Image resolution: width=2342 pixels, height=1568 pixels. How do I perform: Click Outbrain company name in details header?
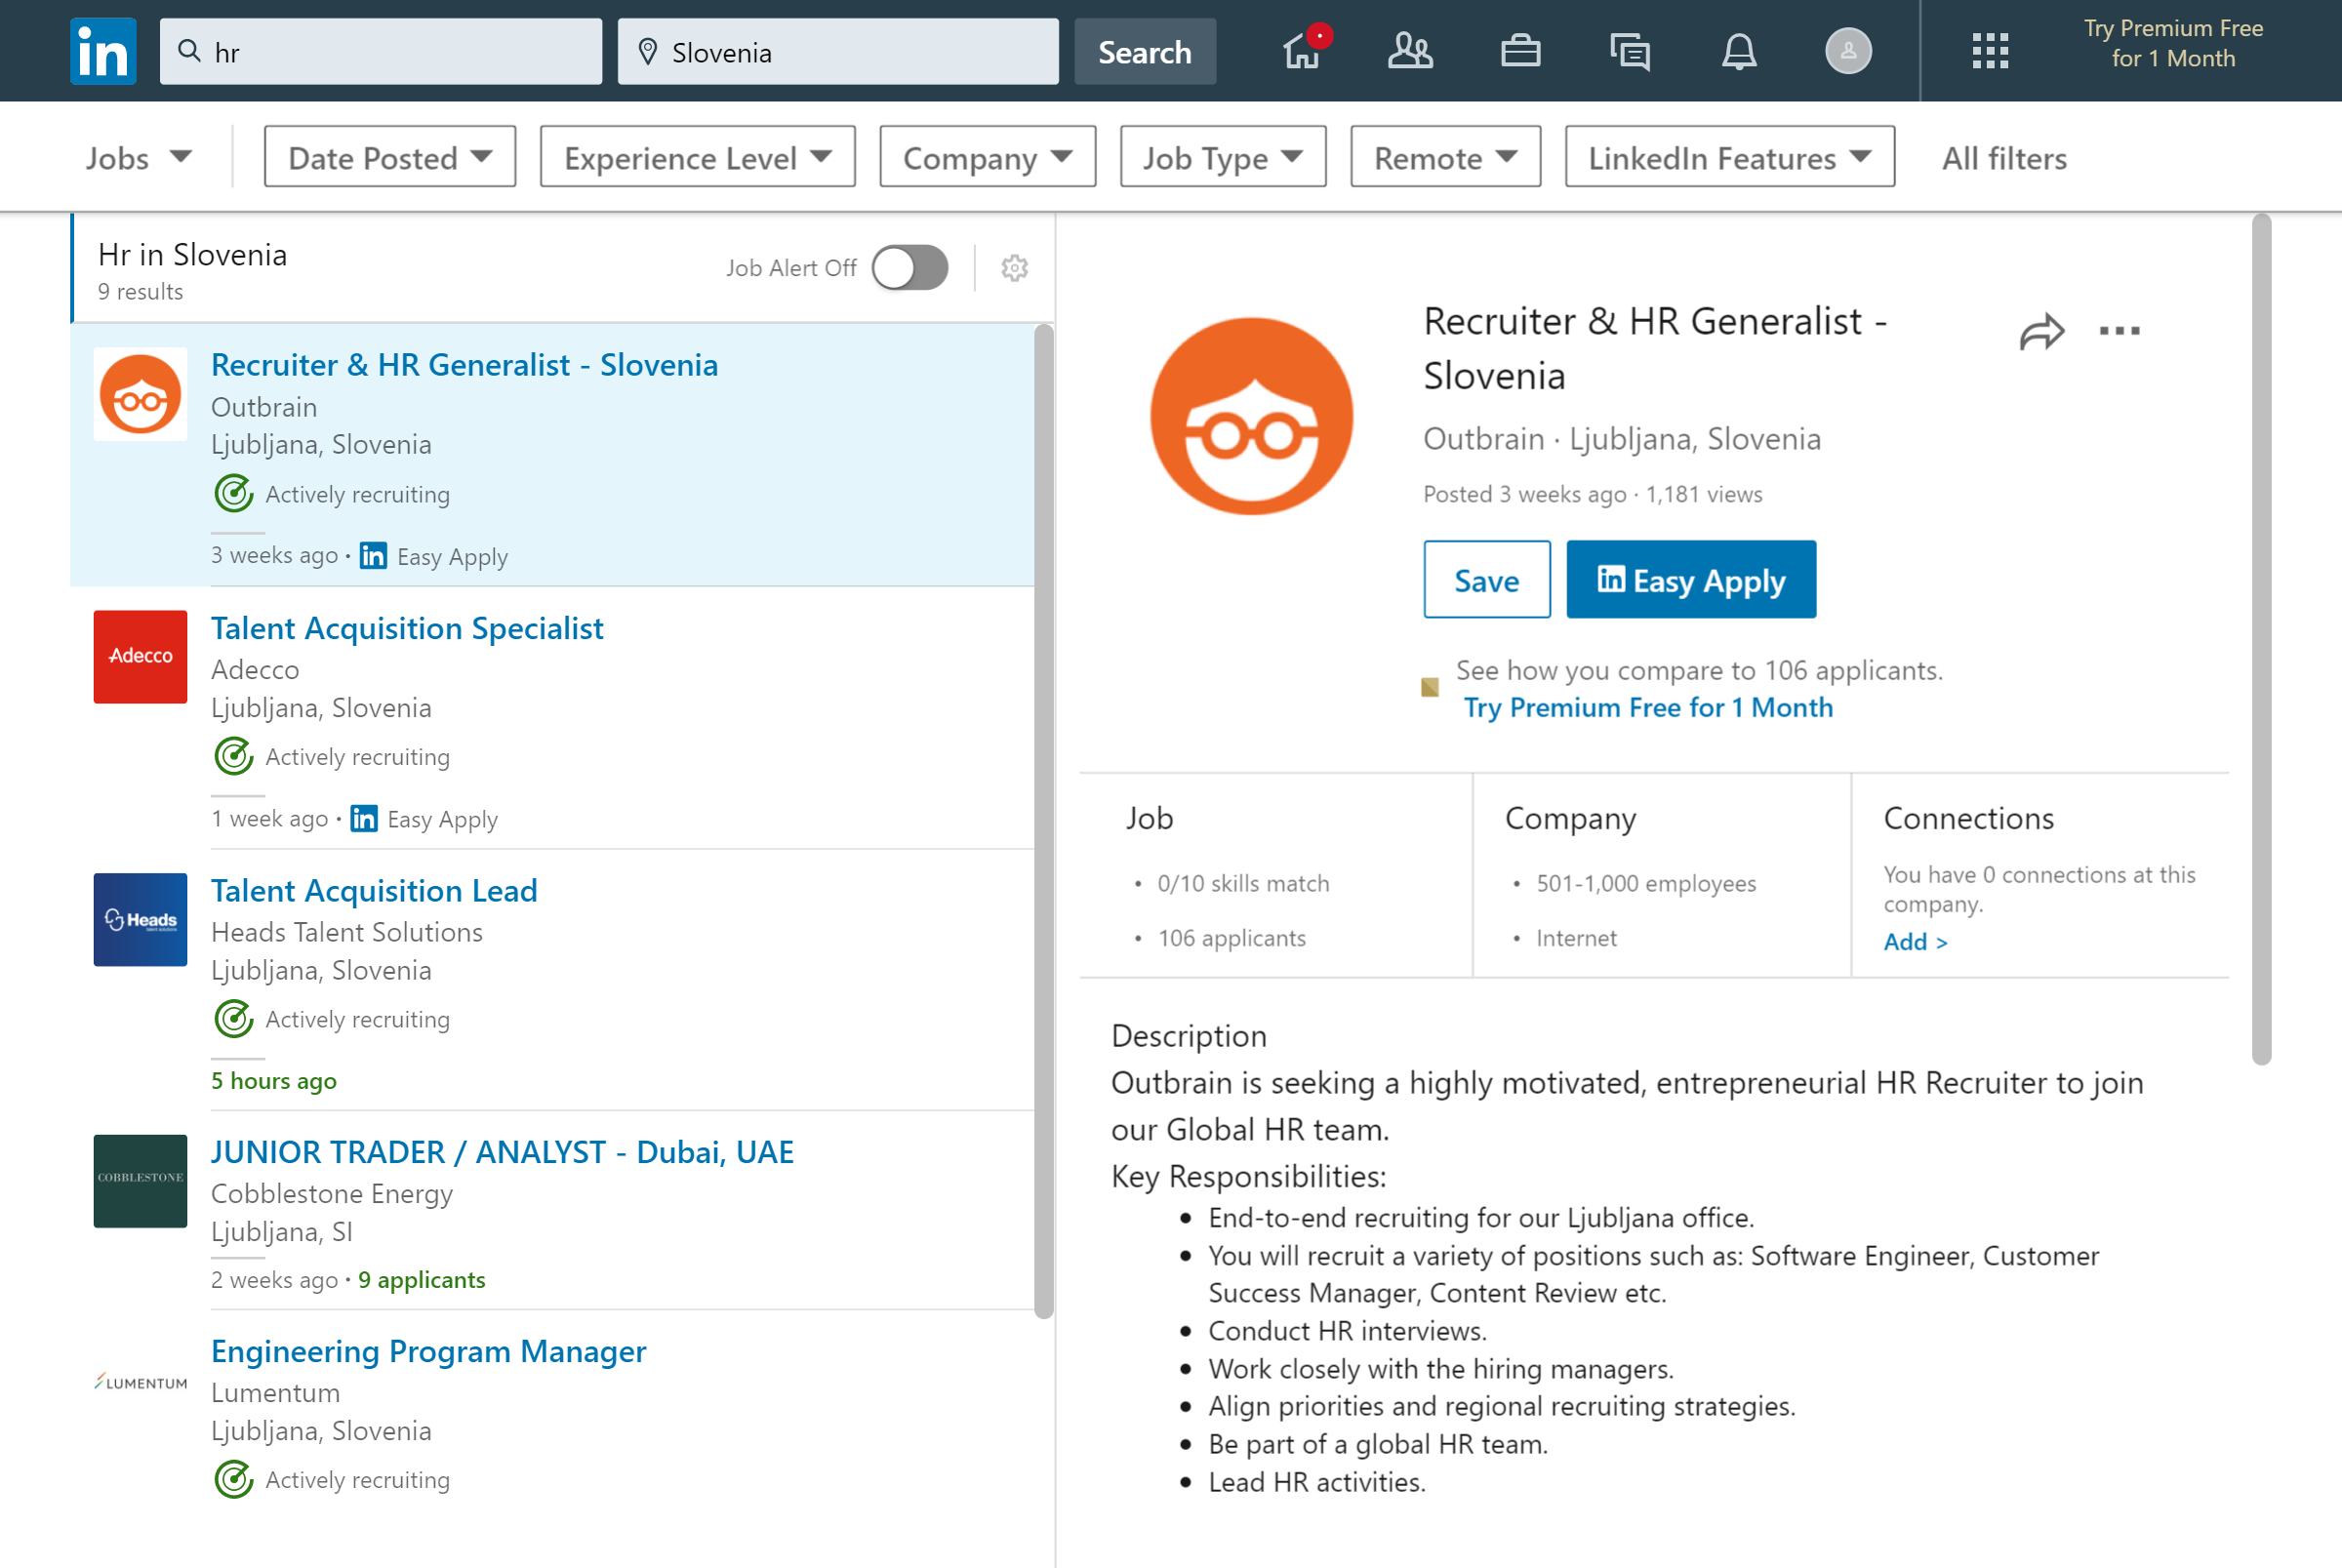1483,439
